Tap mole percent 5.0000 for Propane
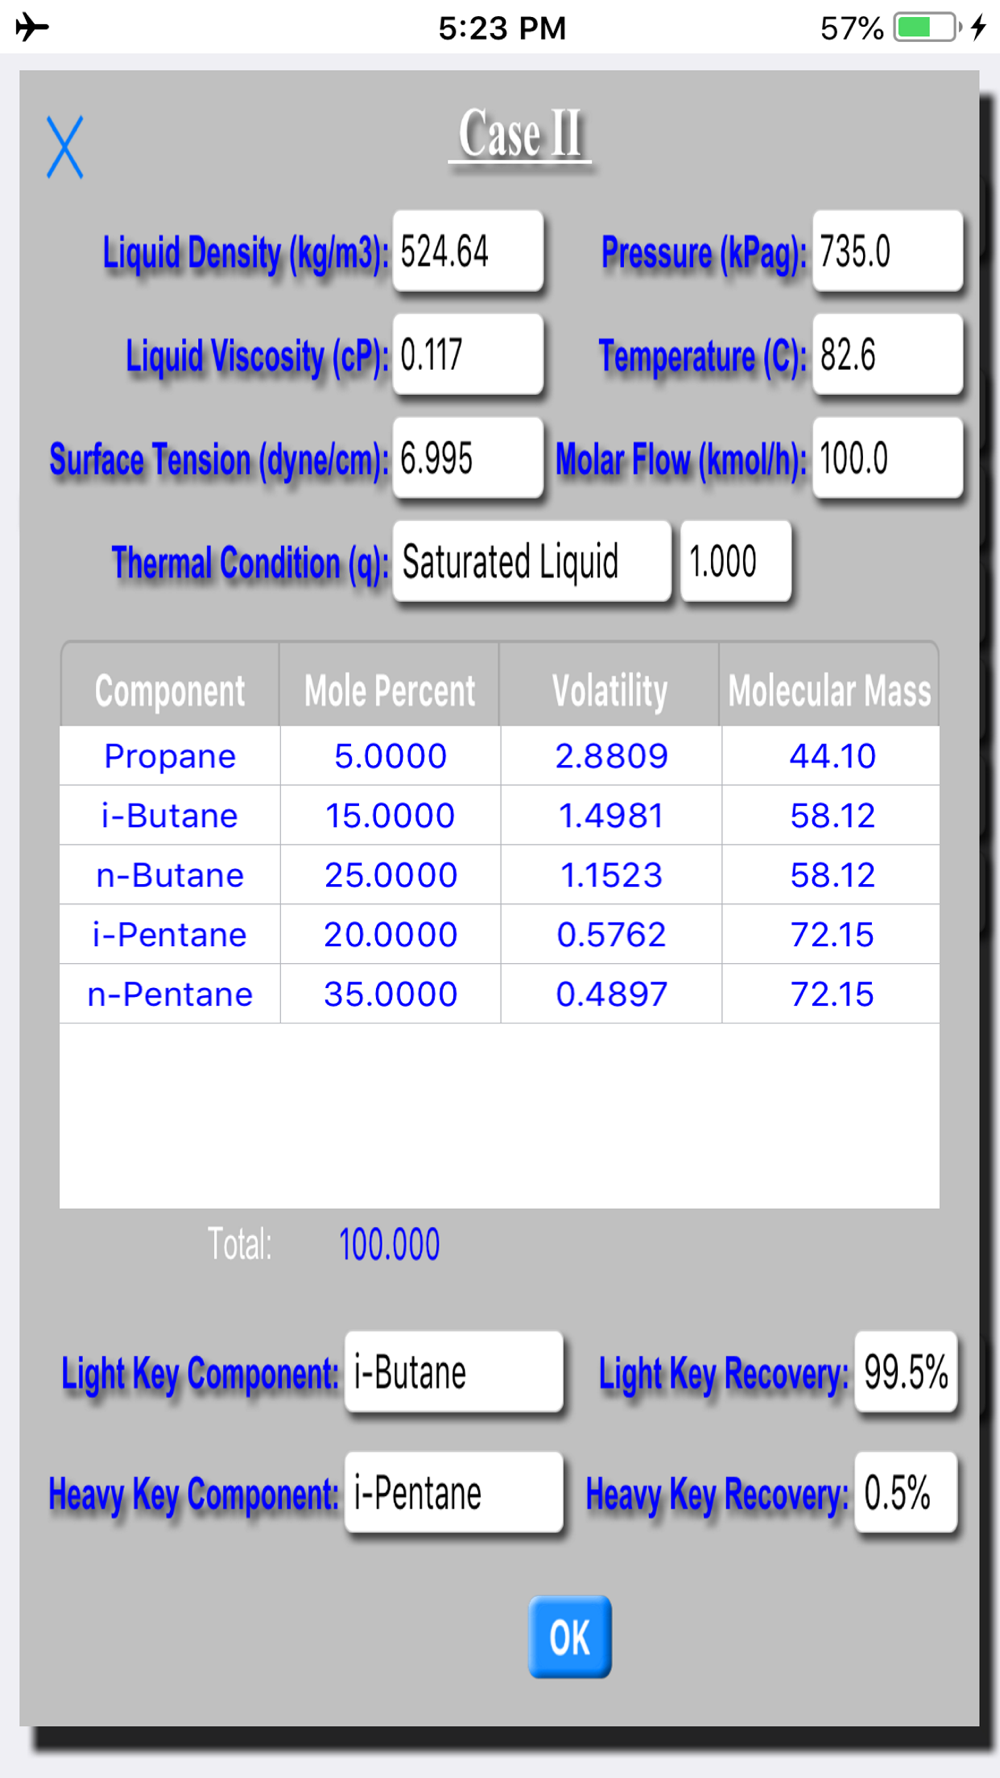The height and width of the screenshot is (1778, 1000). (x=391, y=756)
